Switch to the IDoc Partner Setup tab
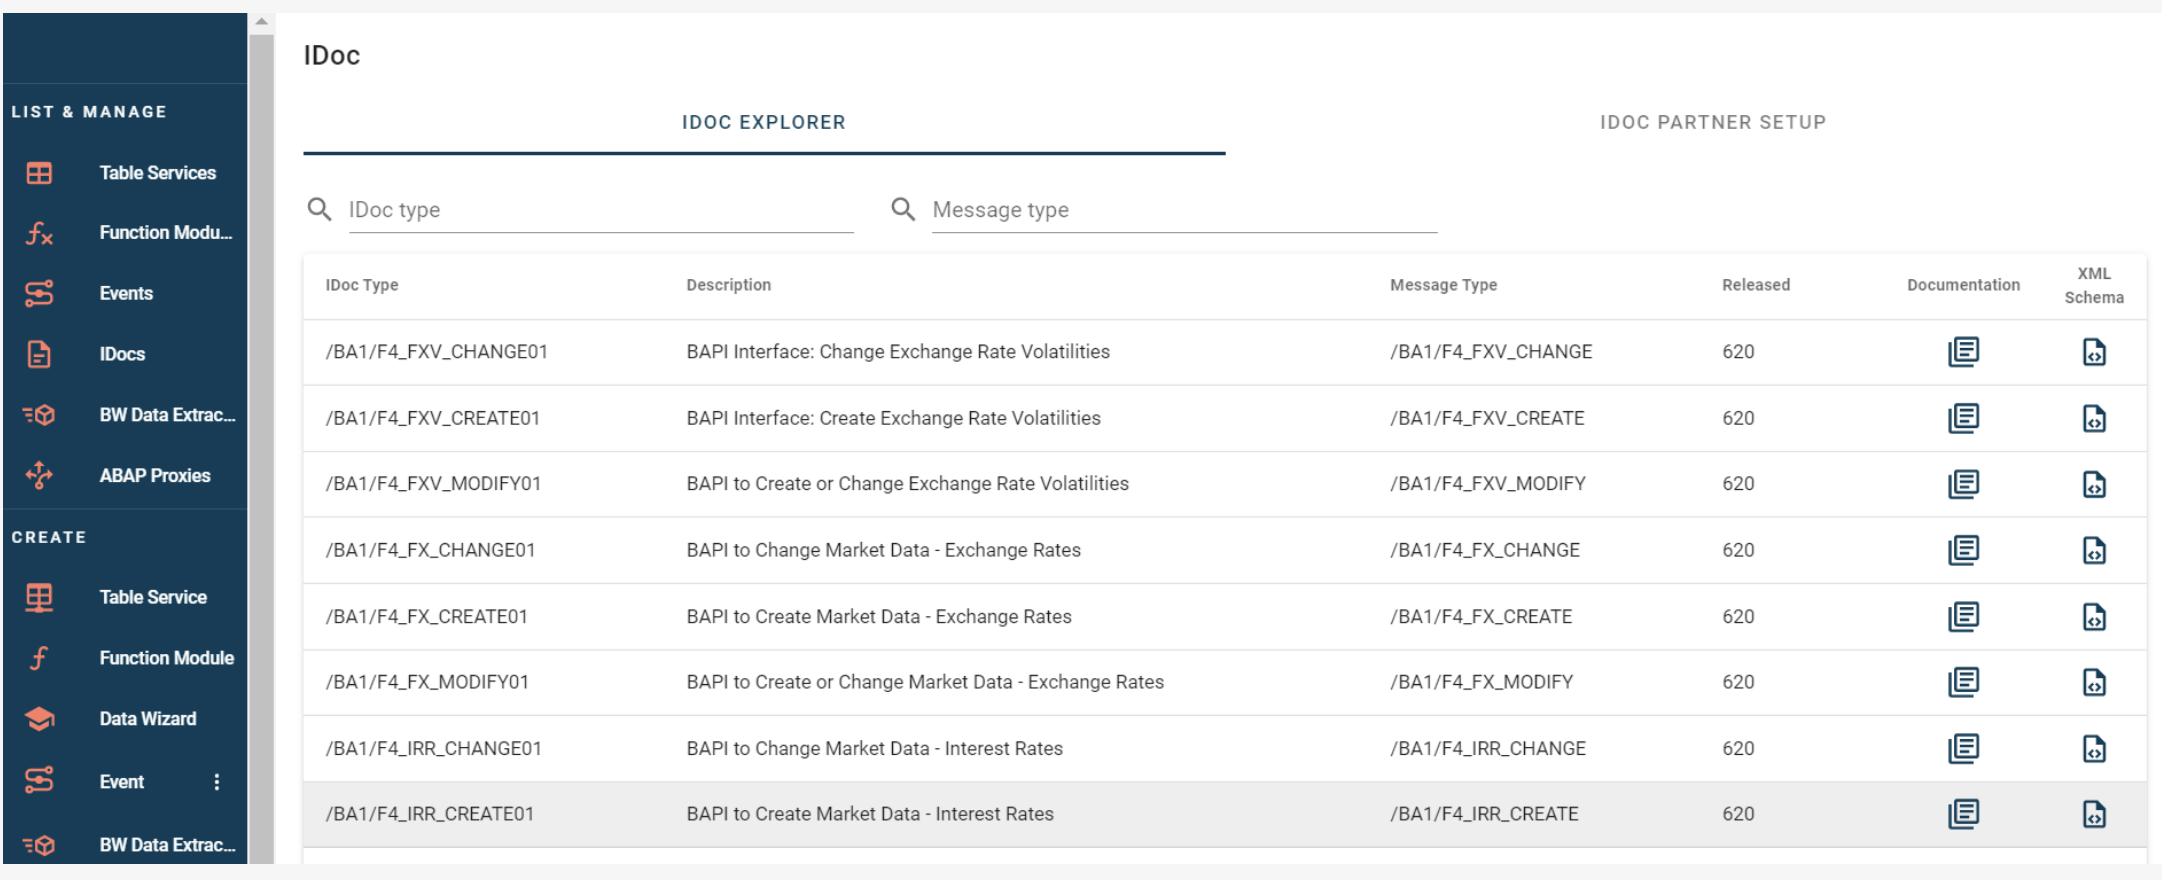 tap(1712, 122)
